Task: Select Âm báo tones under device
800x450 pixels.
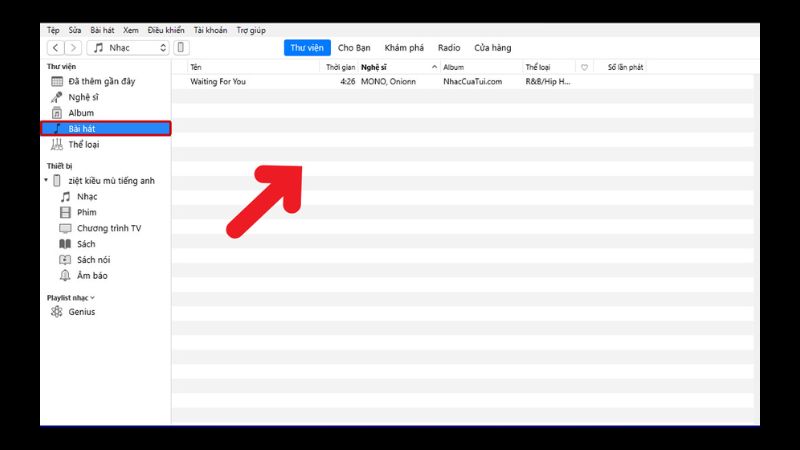Action: [x=91, y=276]
